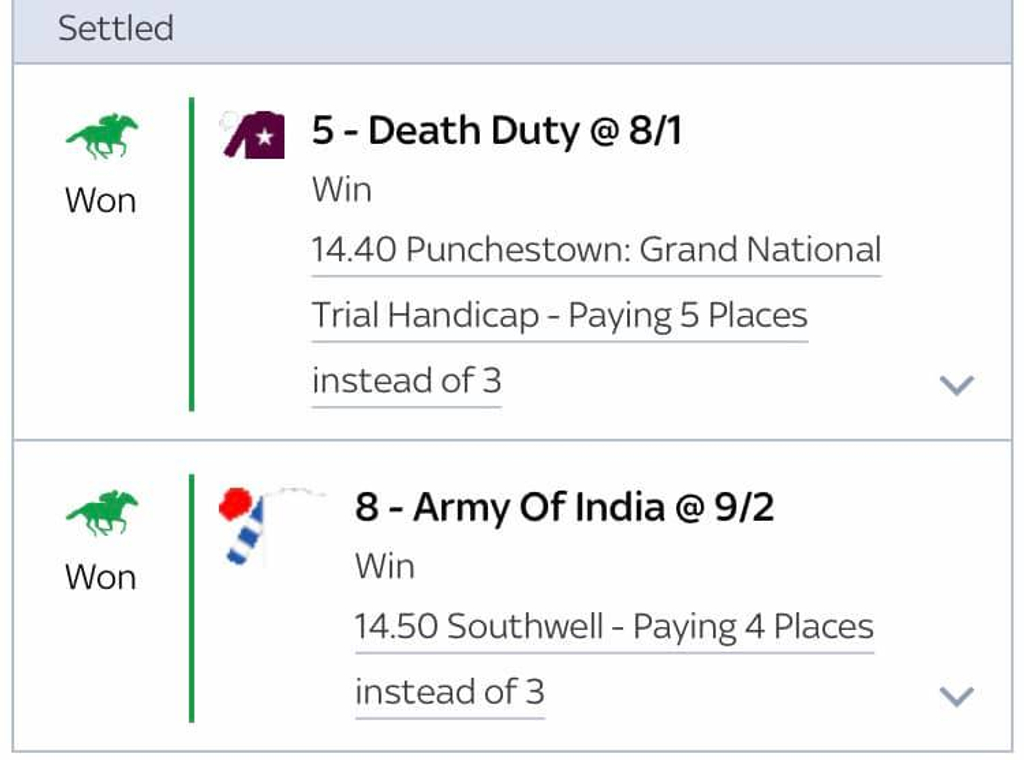
Task: Expand the Death Duty bet details chevron
Action: (x=956, y=385)
